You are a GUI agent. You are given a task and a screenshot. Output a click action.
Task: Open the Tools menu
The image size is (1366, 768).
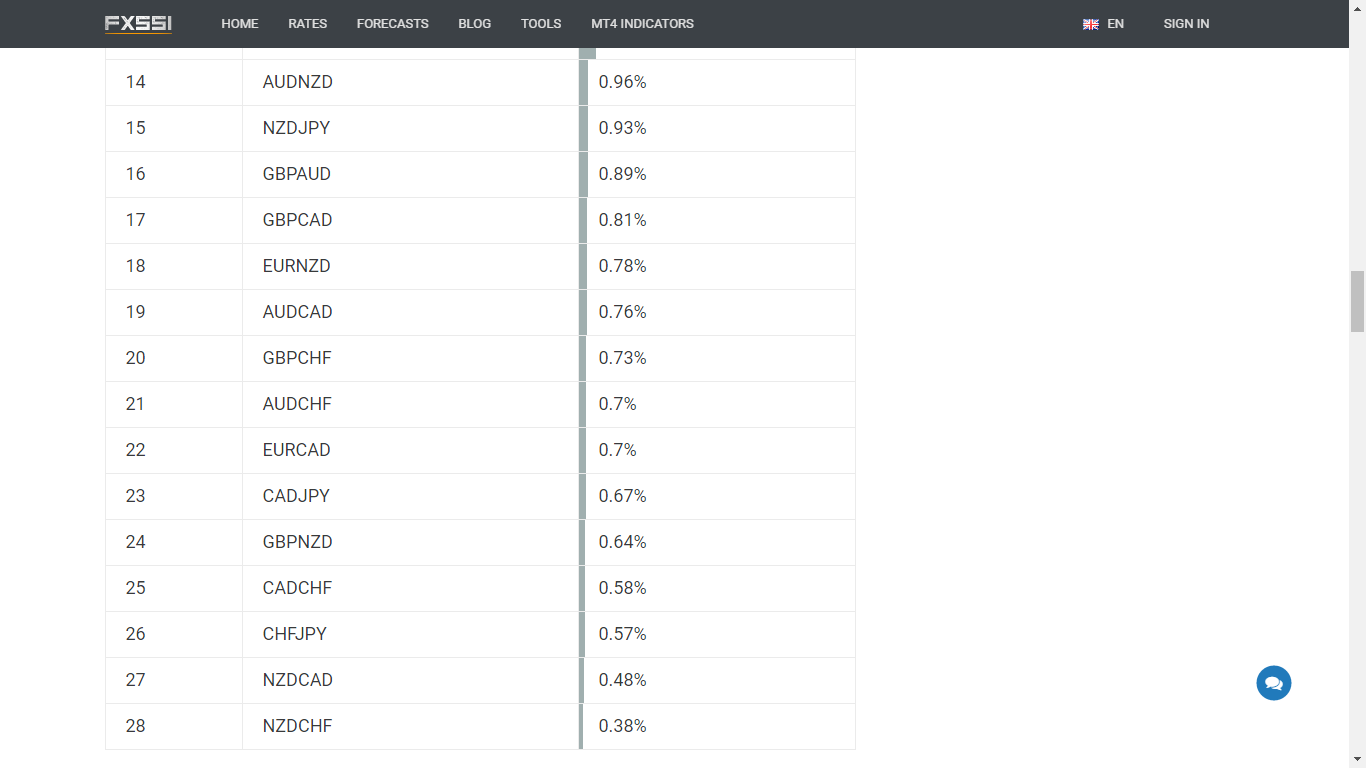tap(541, 24)
